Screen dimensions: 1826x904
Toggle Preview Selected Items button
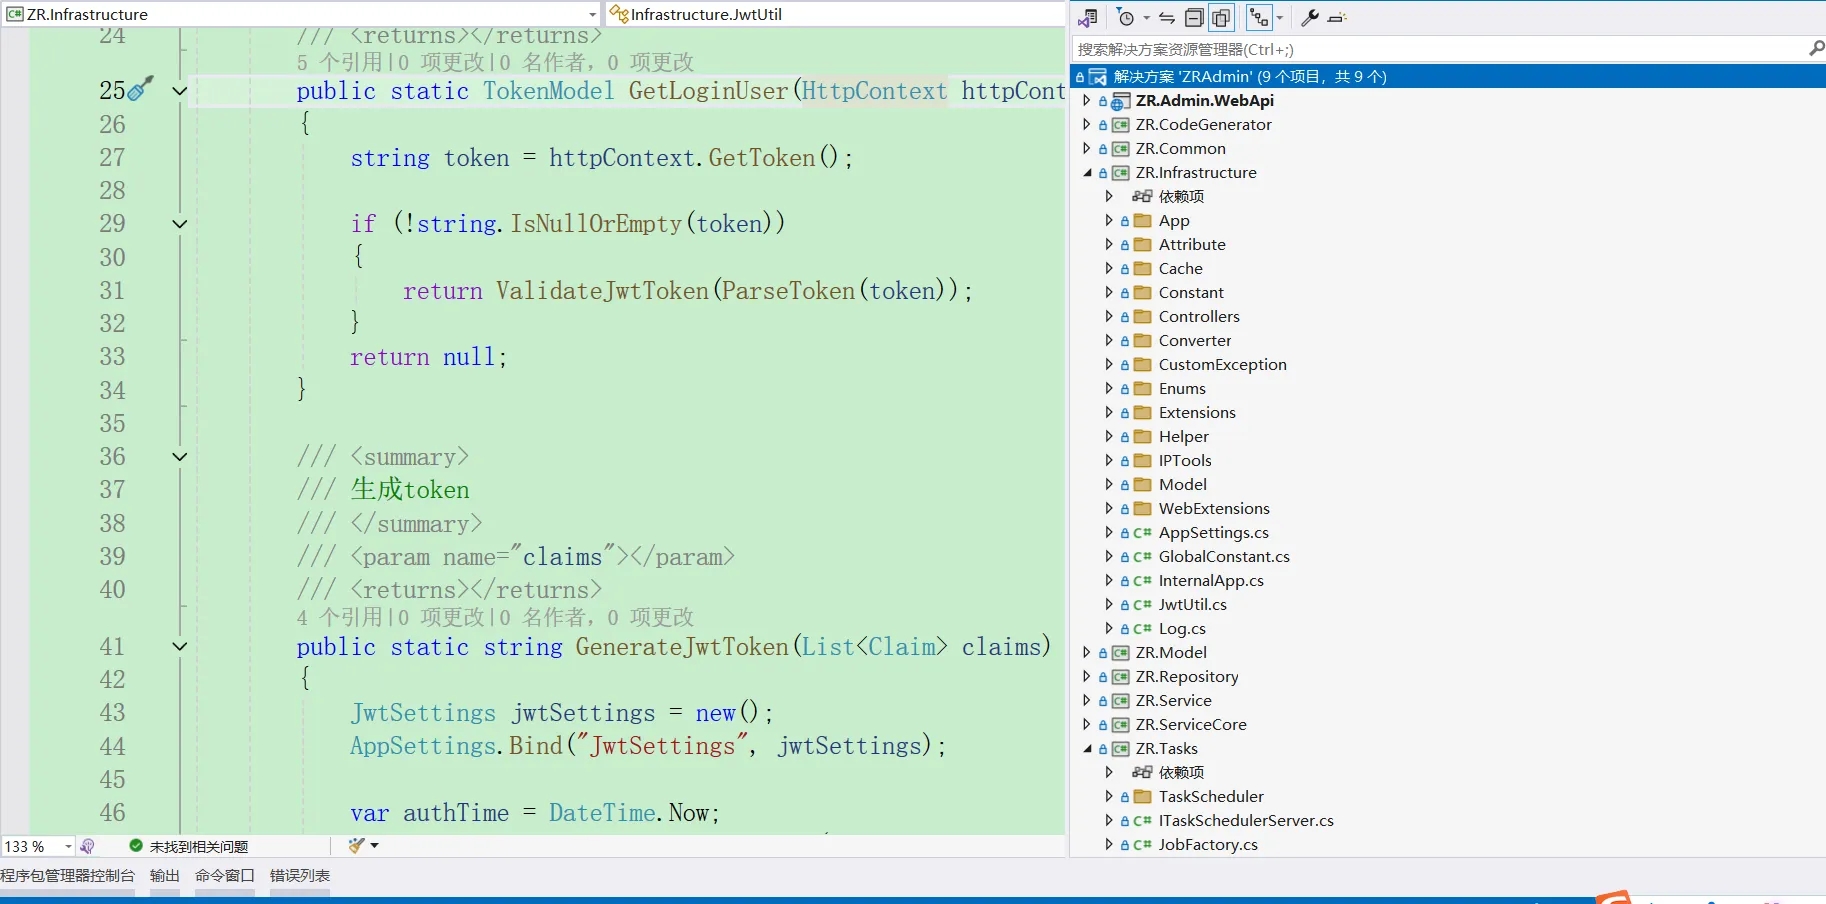(1337, 17)
